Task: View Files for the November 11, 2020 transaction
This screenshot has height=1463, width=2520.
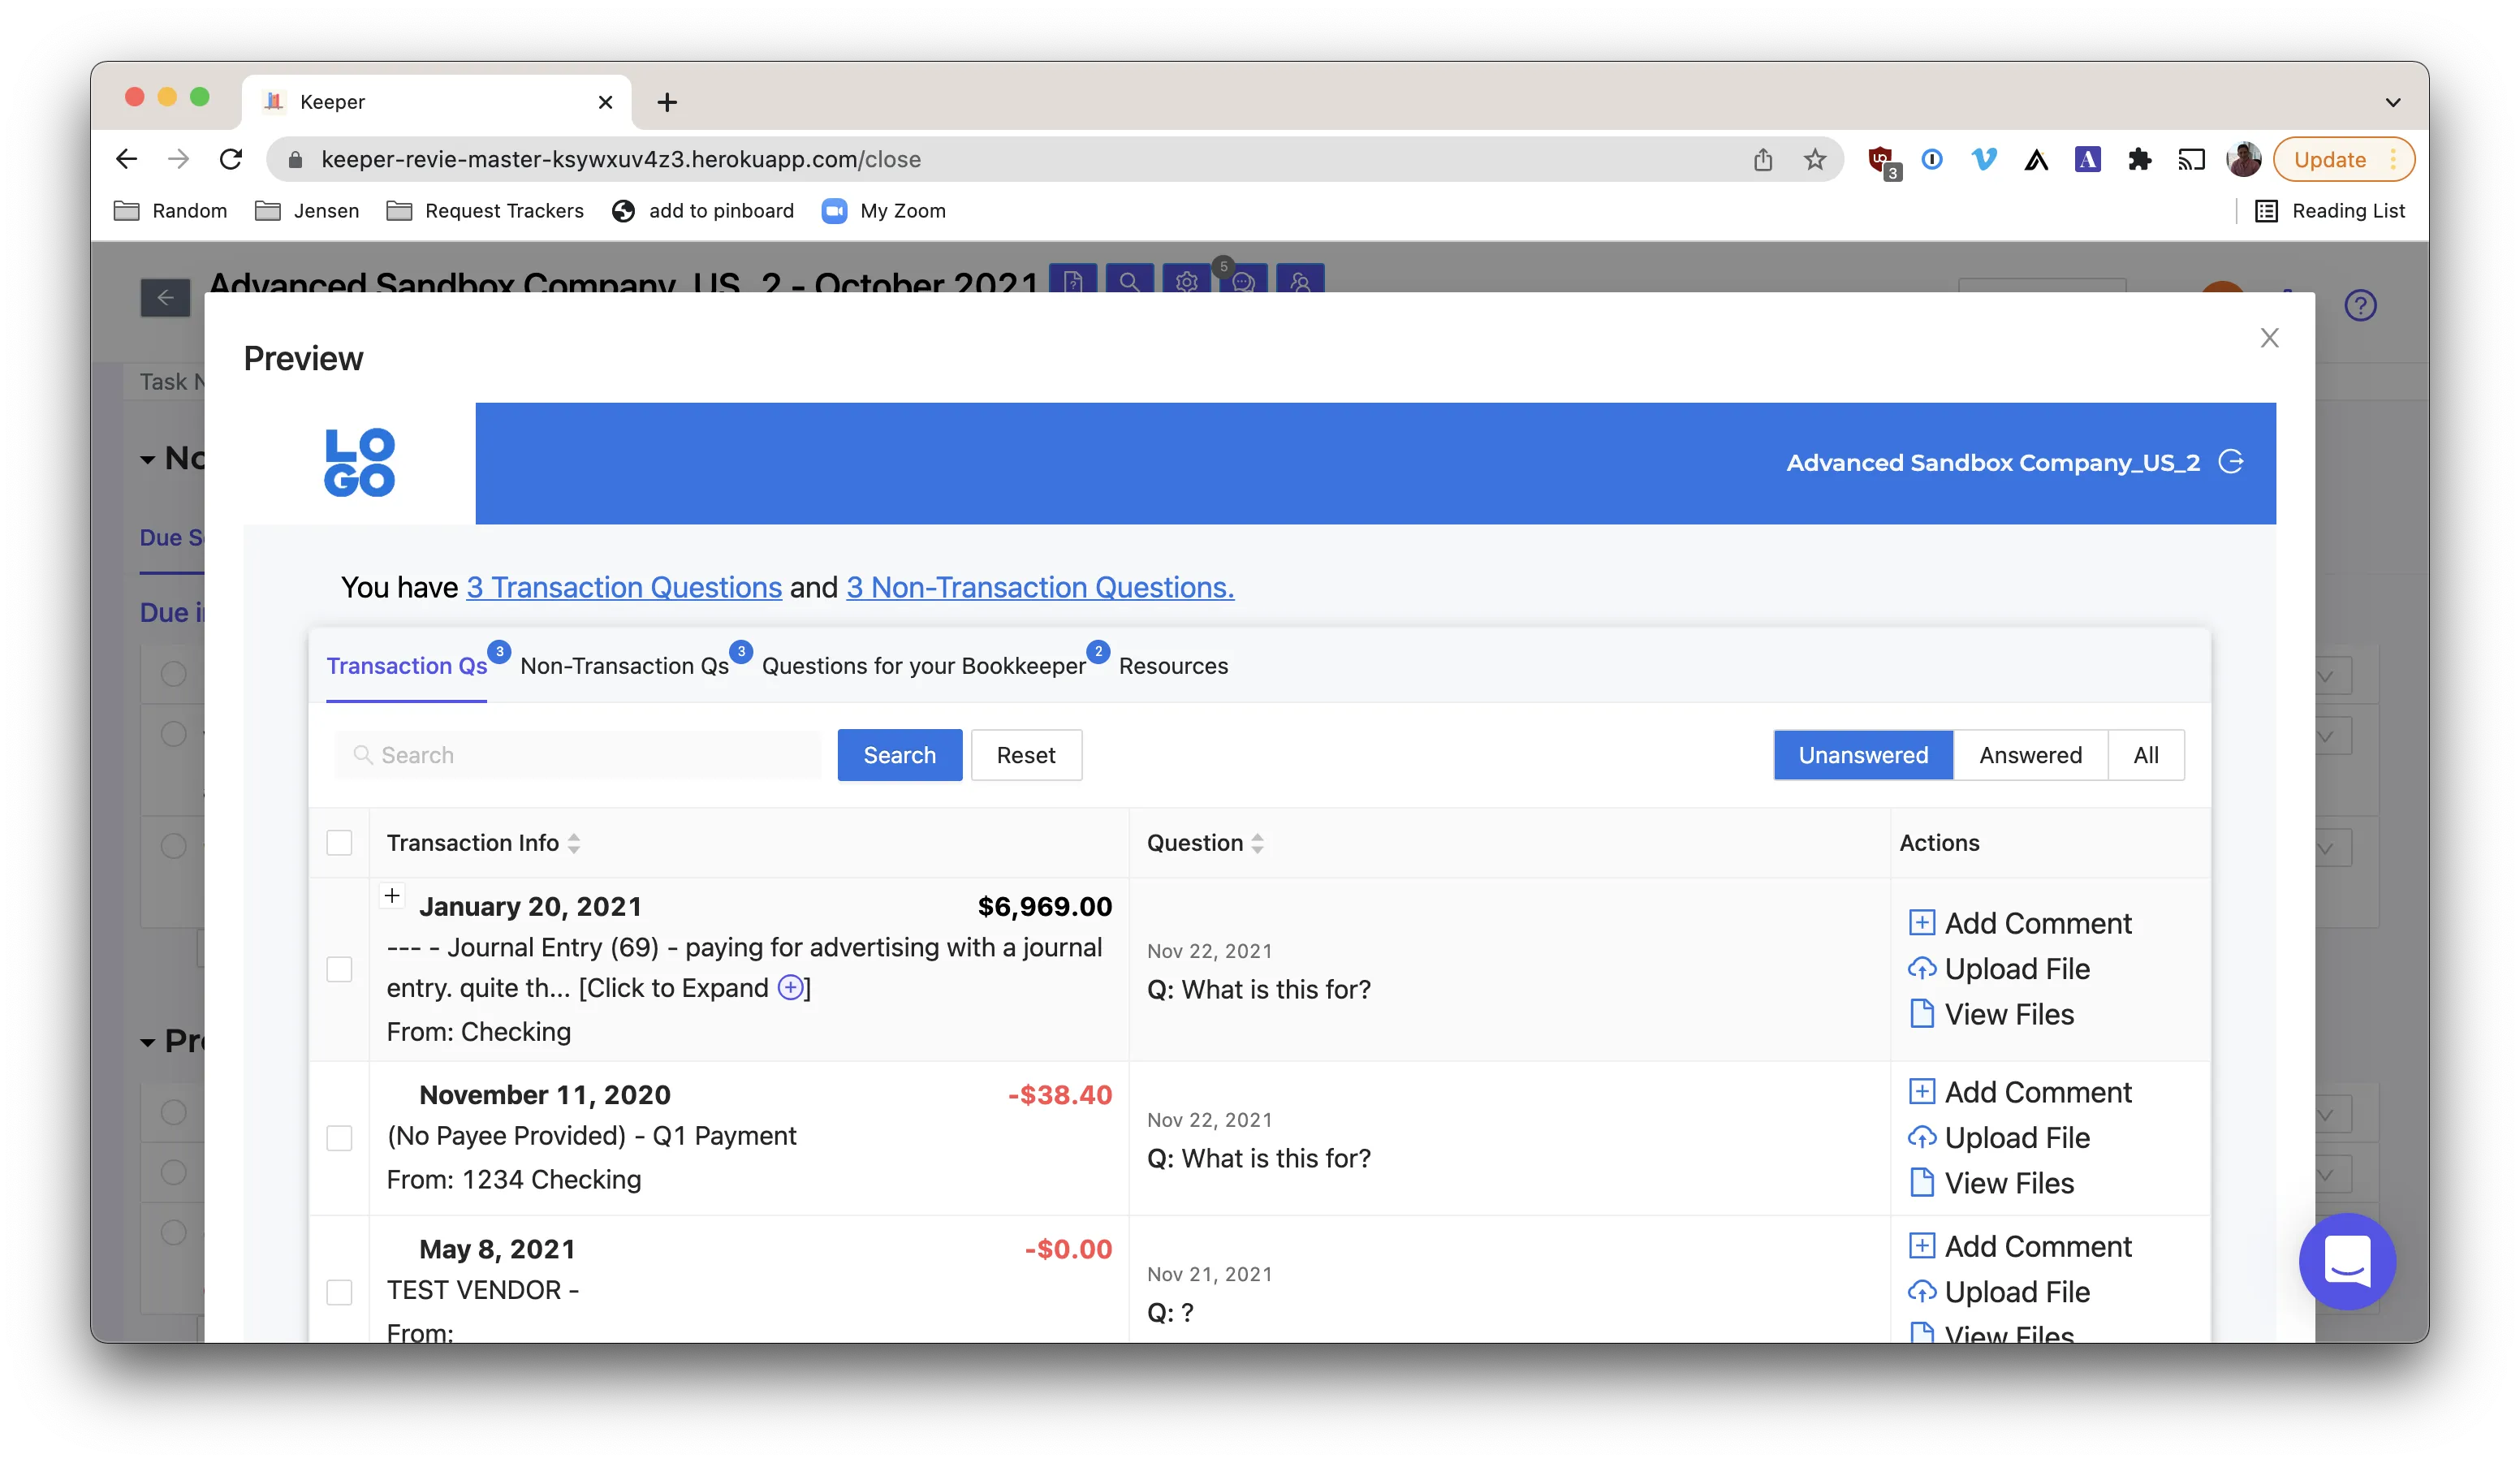Action: point(1991,1183)
